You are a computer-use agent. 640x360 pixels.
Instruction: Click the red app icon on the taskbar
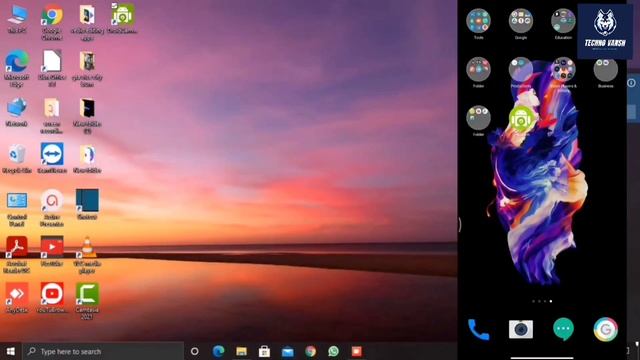[356, 351]
